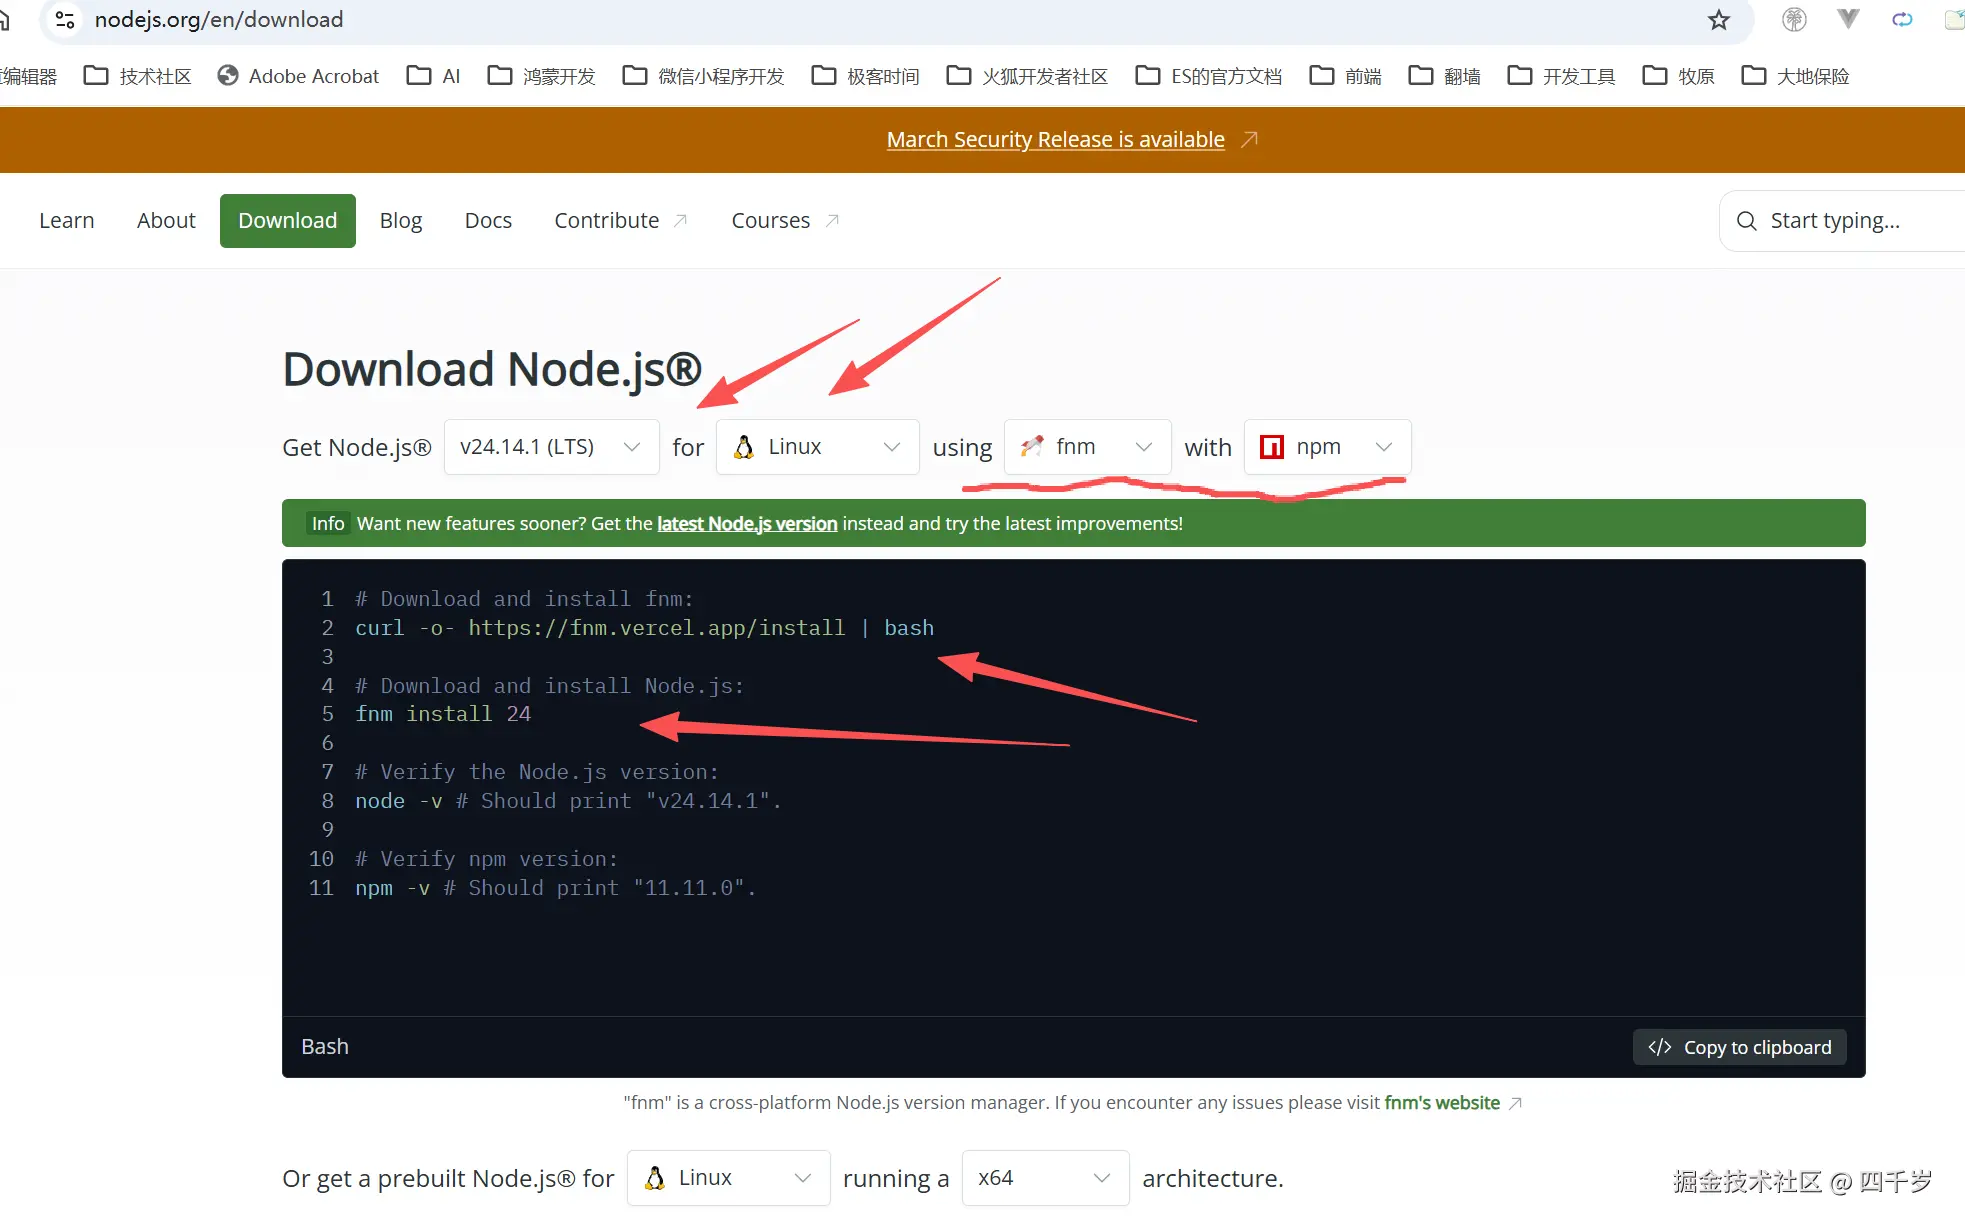
Task: Click the palm tree extension icon
Action: pyautogui.click(x=1794, y=19)
